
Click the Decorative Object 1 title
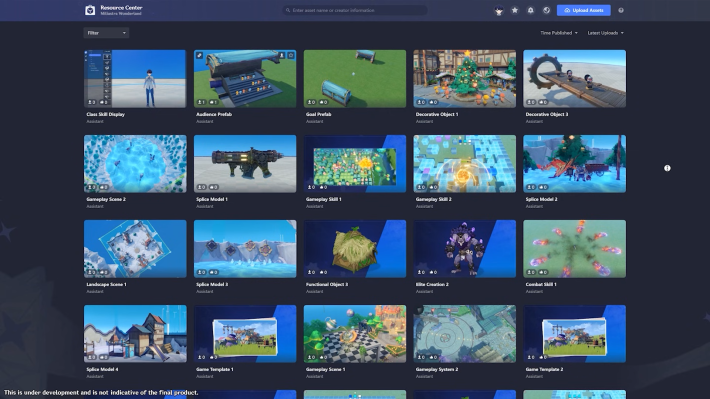point(437,114)
